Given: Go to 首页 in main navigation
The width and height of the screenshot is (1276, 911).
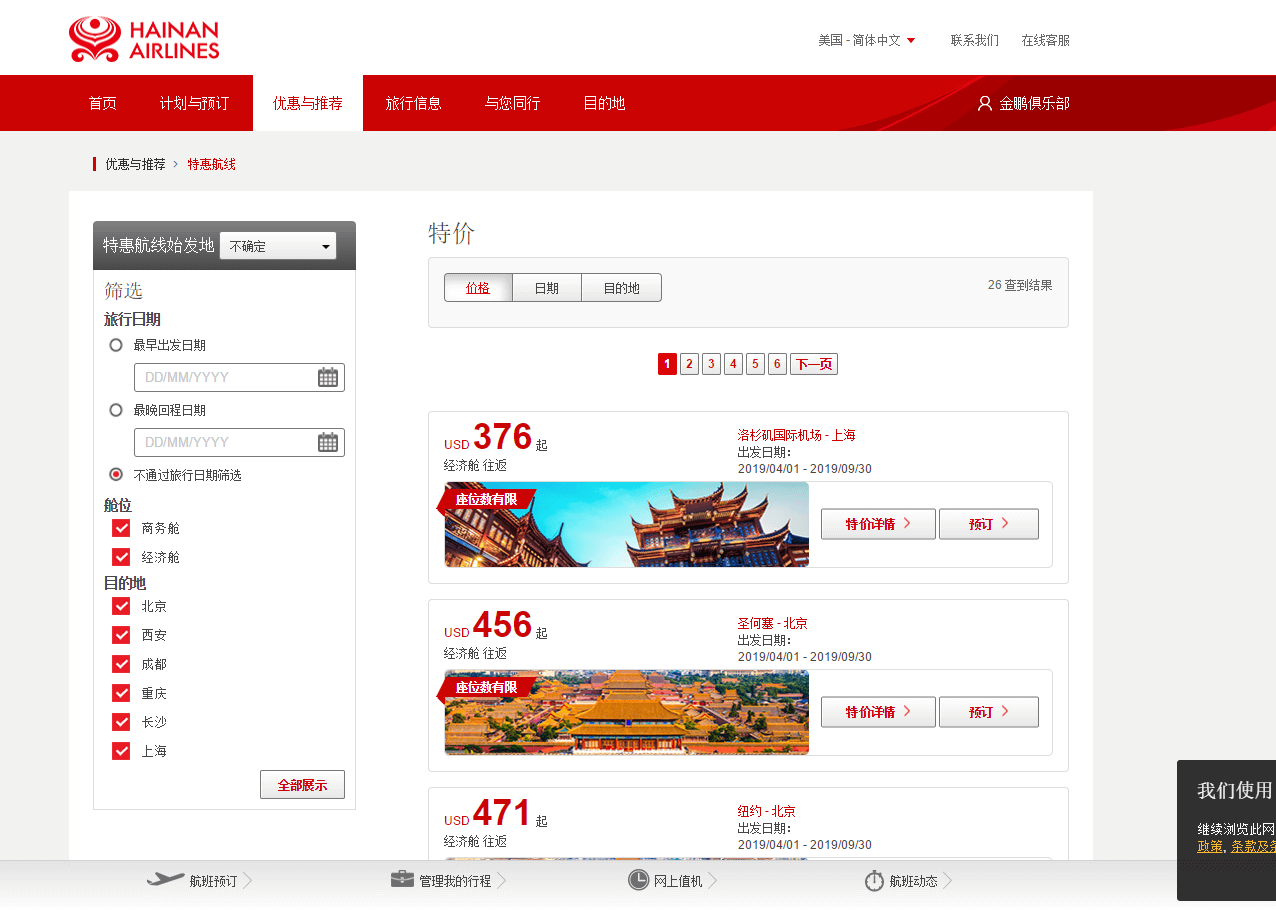Looking at the screenshot, I should point(103,103).
